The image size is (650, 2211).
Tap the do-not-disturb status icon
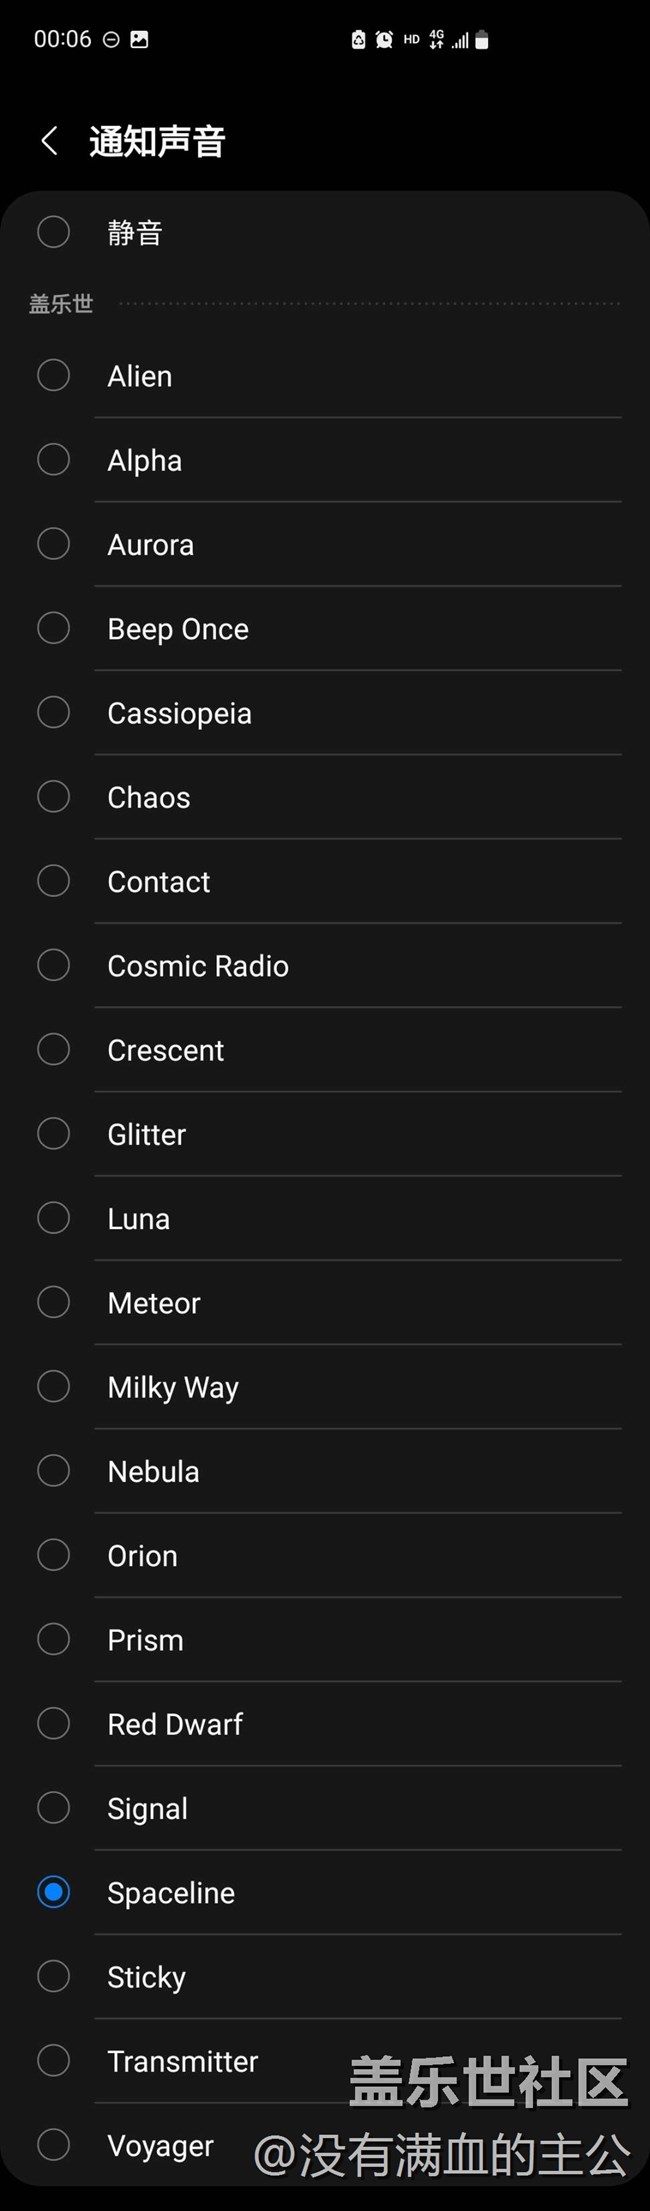(112, 40)
